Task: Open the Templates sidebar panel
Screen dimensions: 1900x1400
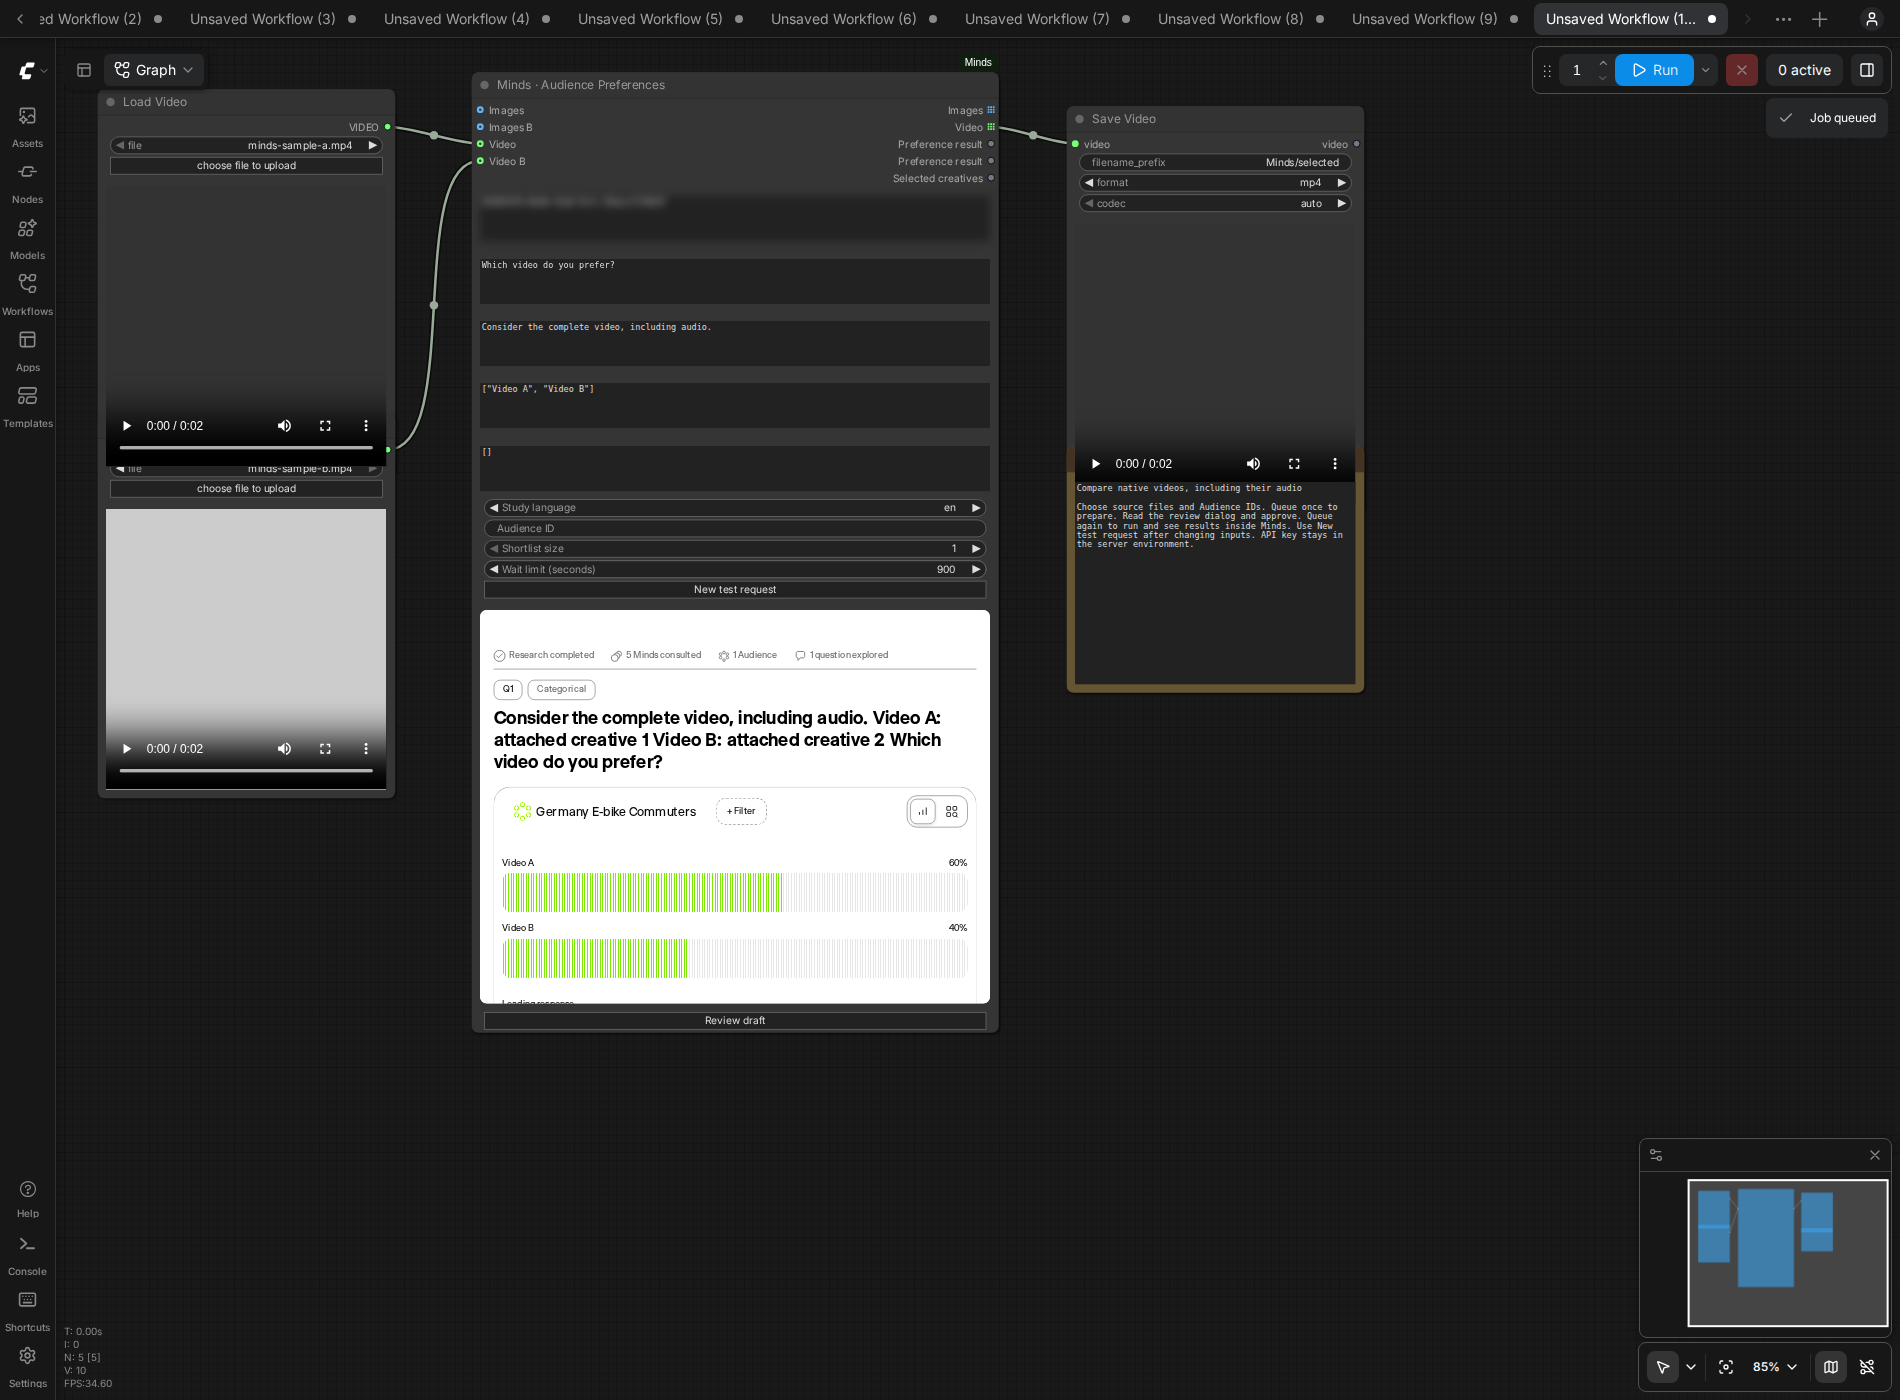Action: pyautogui.click(x=27, y=406)
